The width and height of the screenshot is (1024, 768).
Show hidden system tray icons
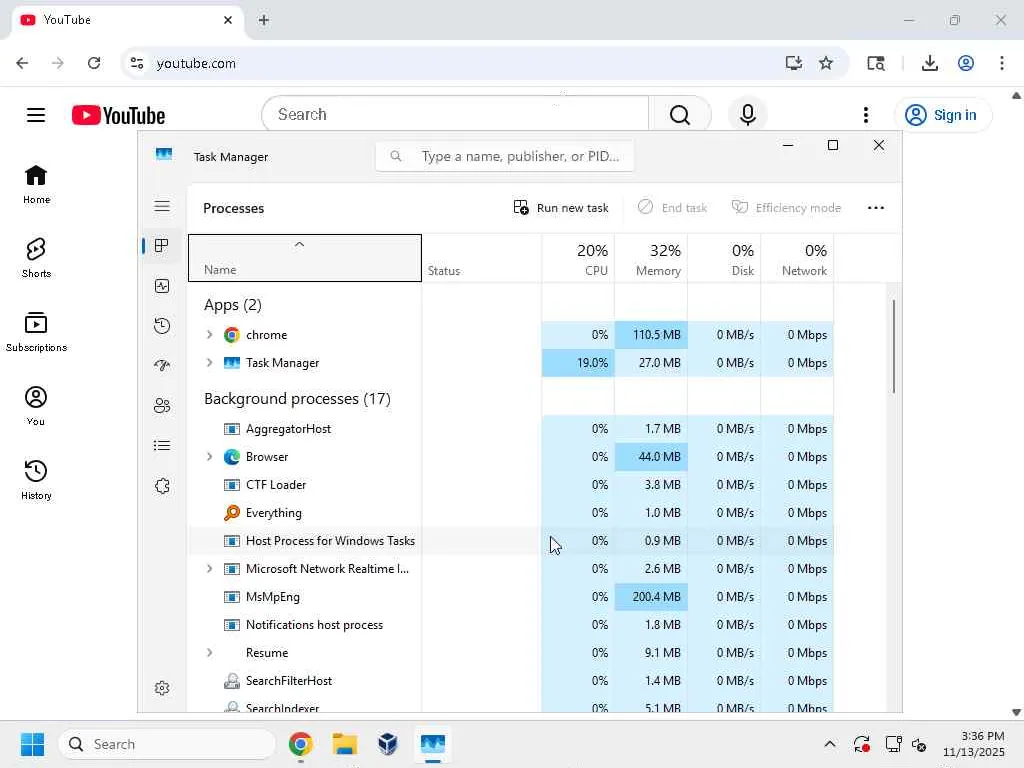point(829,744)
